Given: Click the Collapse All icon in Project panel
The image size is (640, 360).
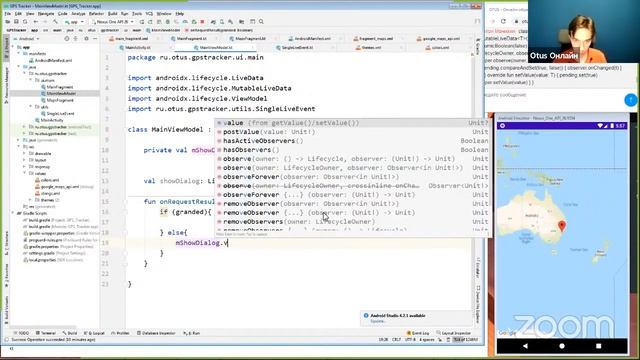Looking at the screenshot, I should coord(76,39).
